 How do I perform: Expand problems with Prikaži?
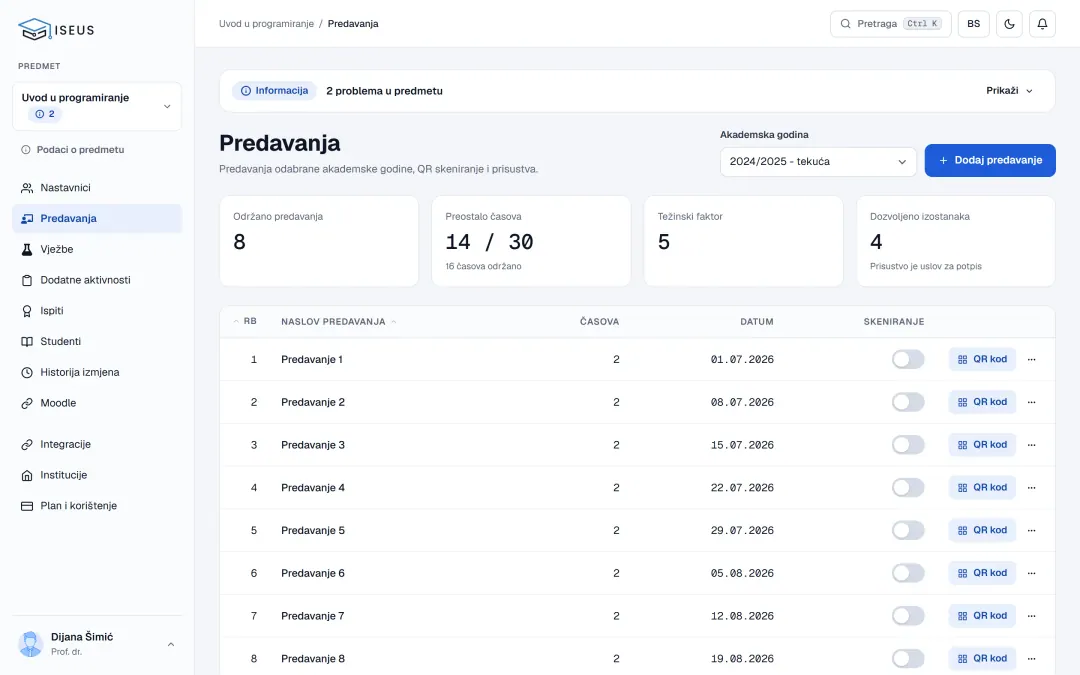click(1009, 90)
